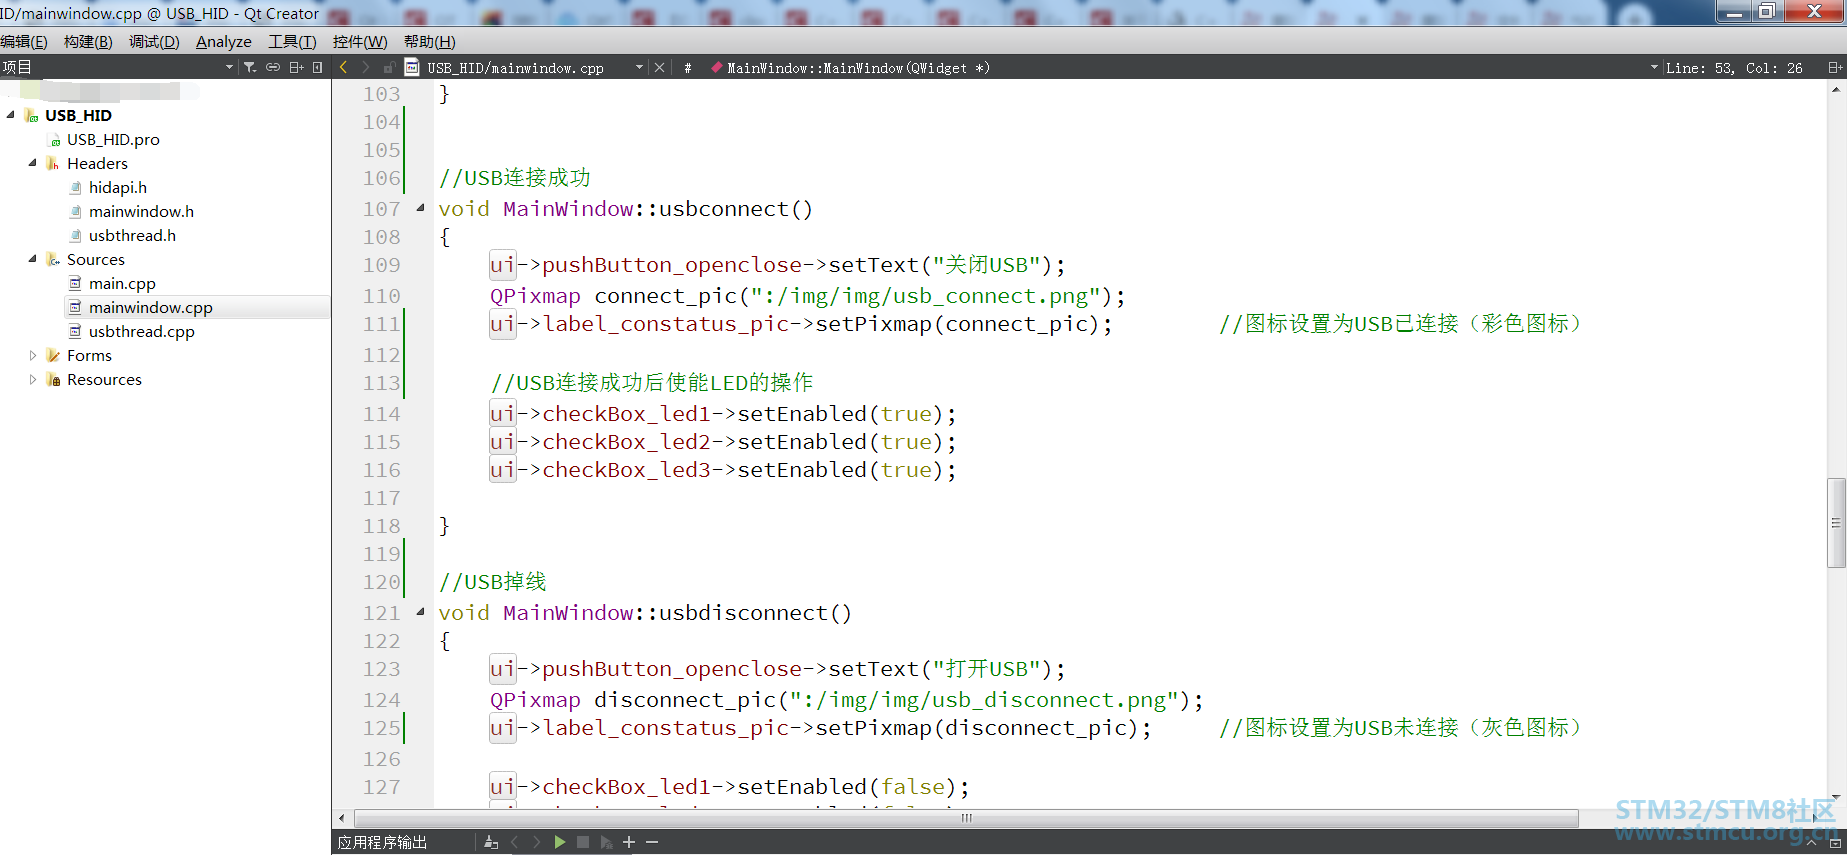Collapse the Sources folder in project tree

click(33, 259)
